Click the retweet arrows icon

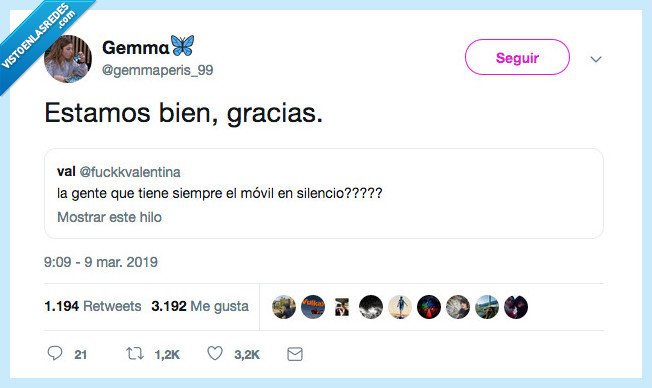135,354
